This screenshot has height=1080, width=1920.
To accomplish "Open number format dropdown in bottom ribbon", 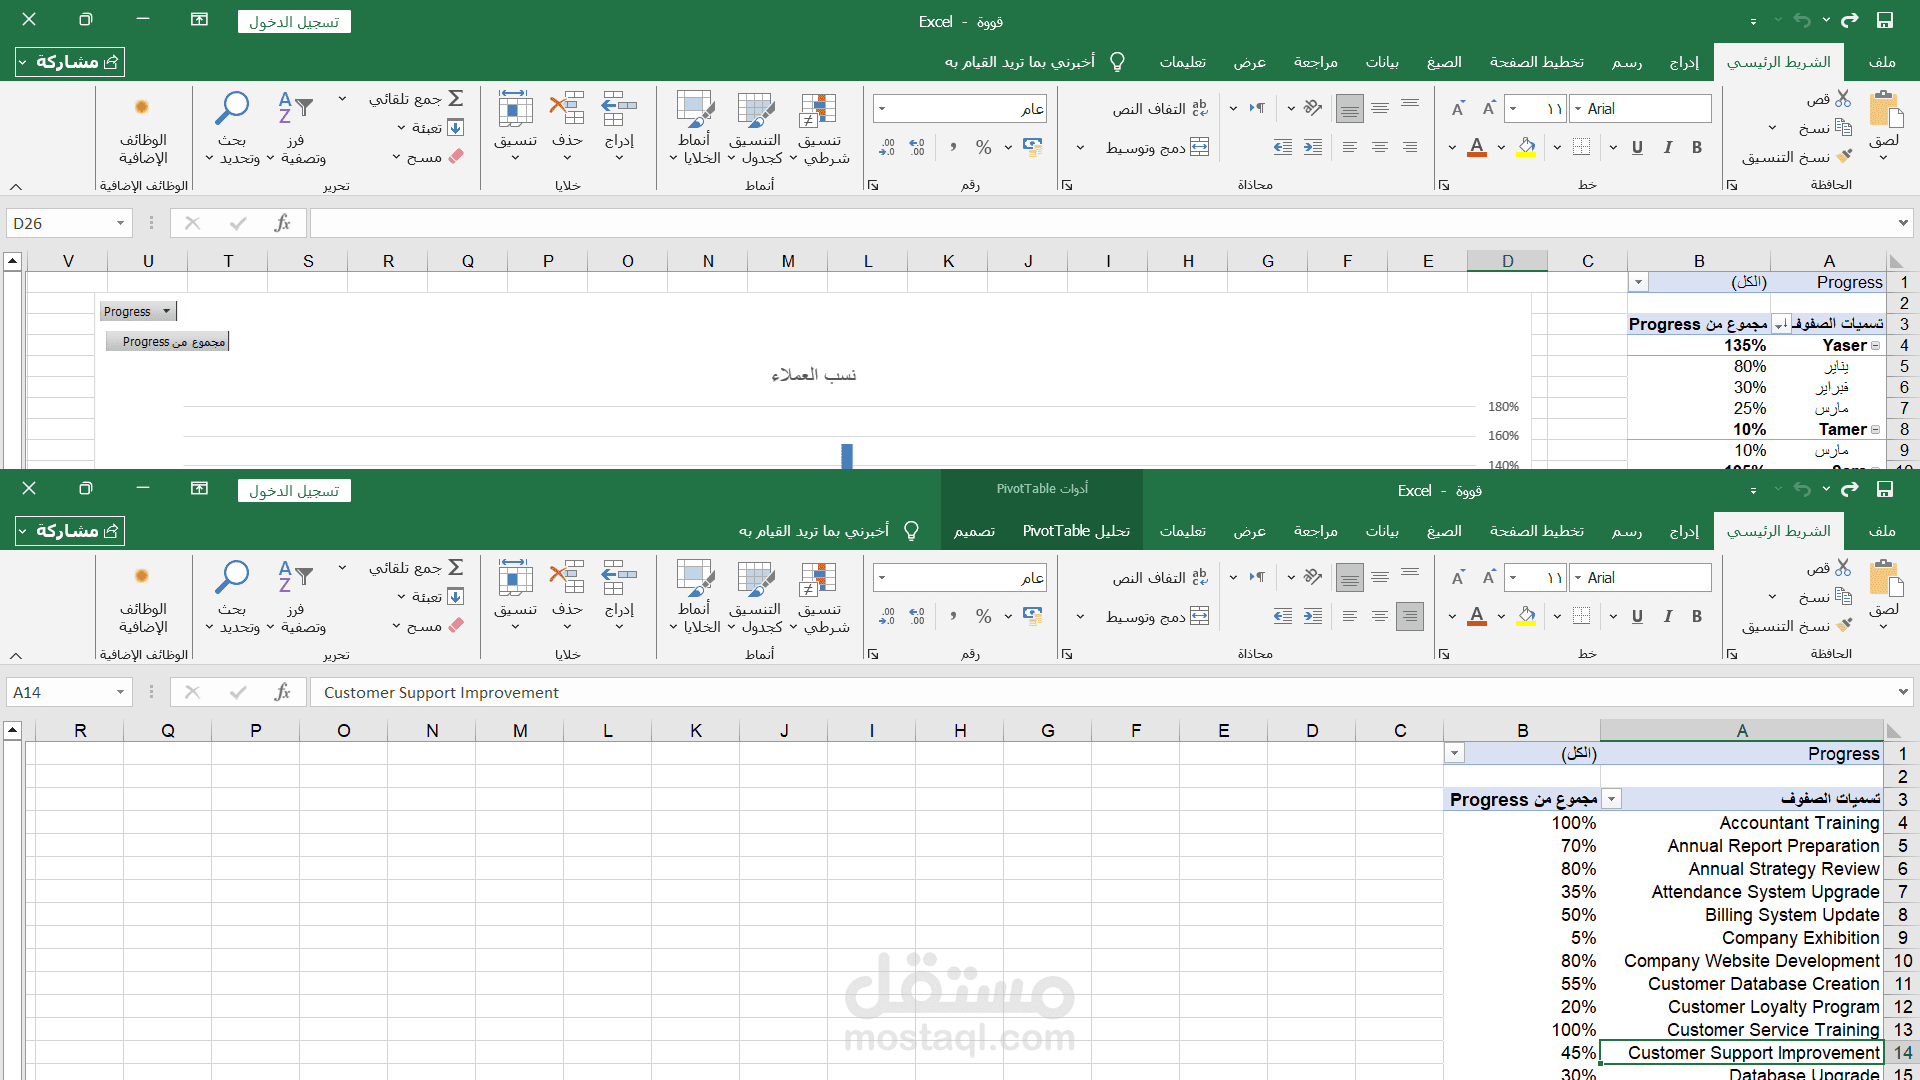I will 882,577.
